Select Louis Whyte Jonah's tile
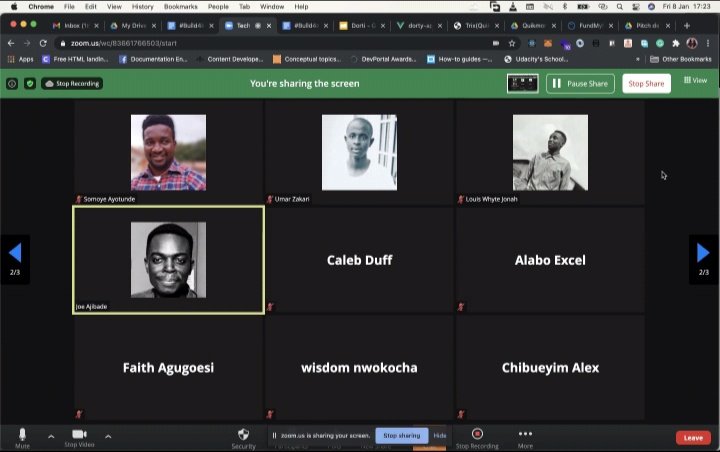This screenshot has width=720, height=452. point(550,153)
